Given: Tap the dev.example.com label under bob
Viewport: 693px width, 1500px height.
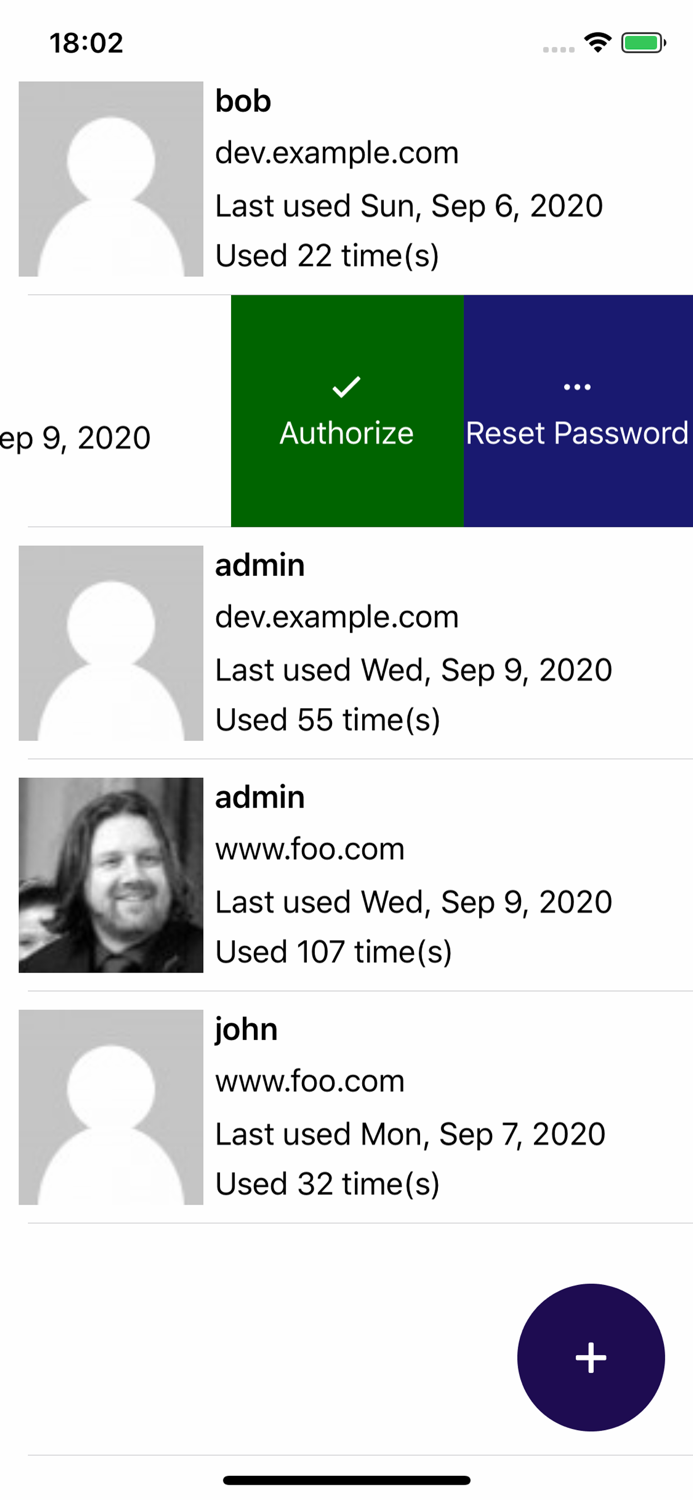Looking at the screenshot, I should (337, 153).
